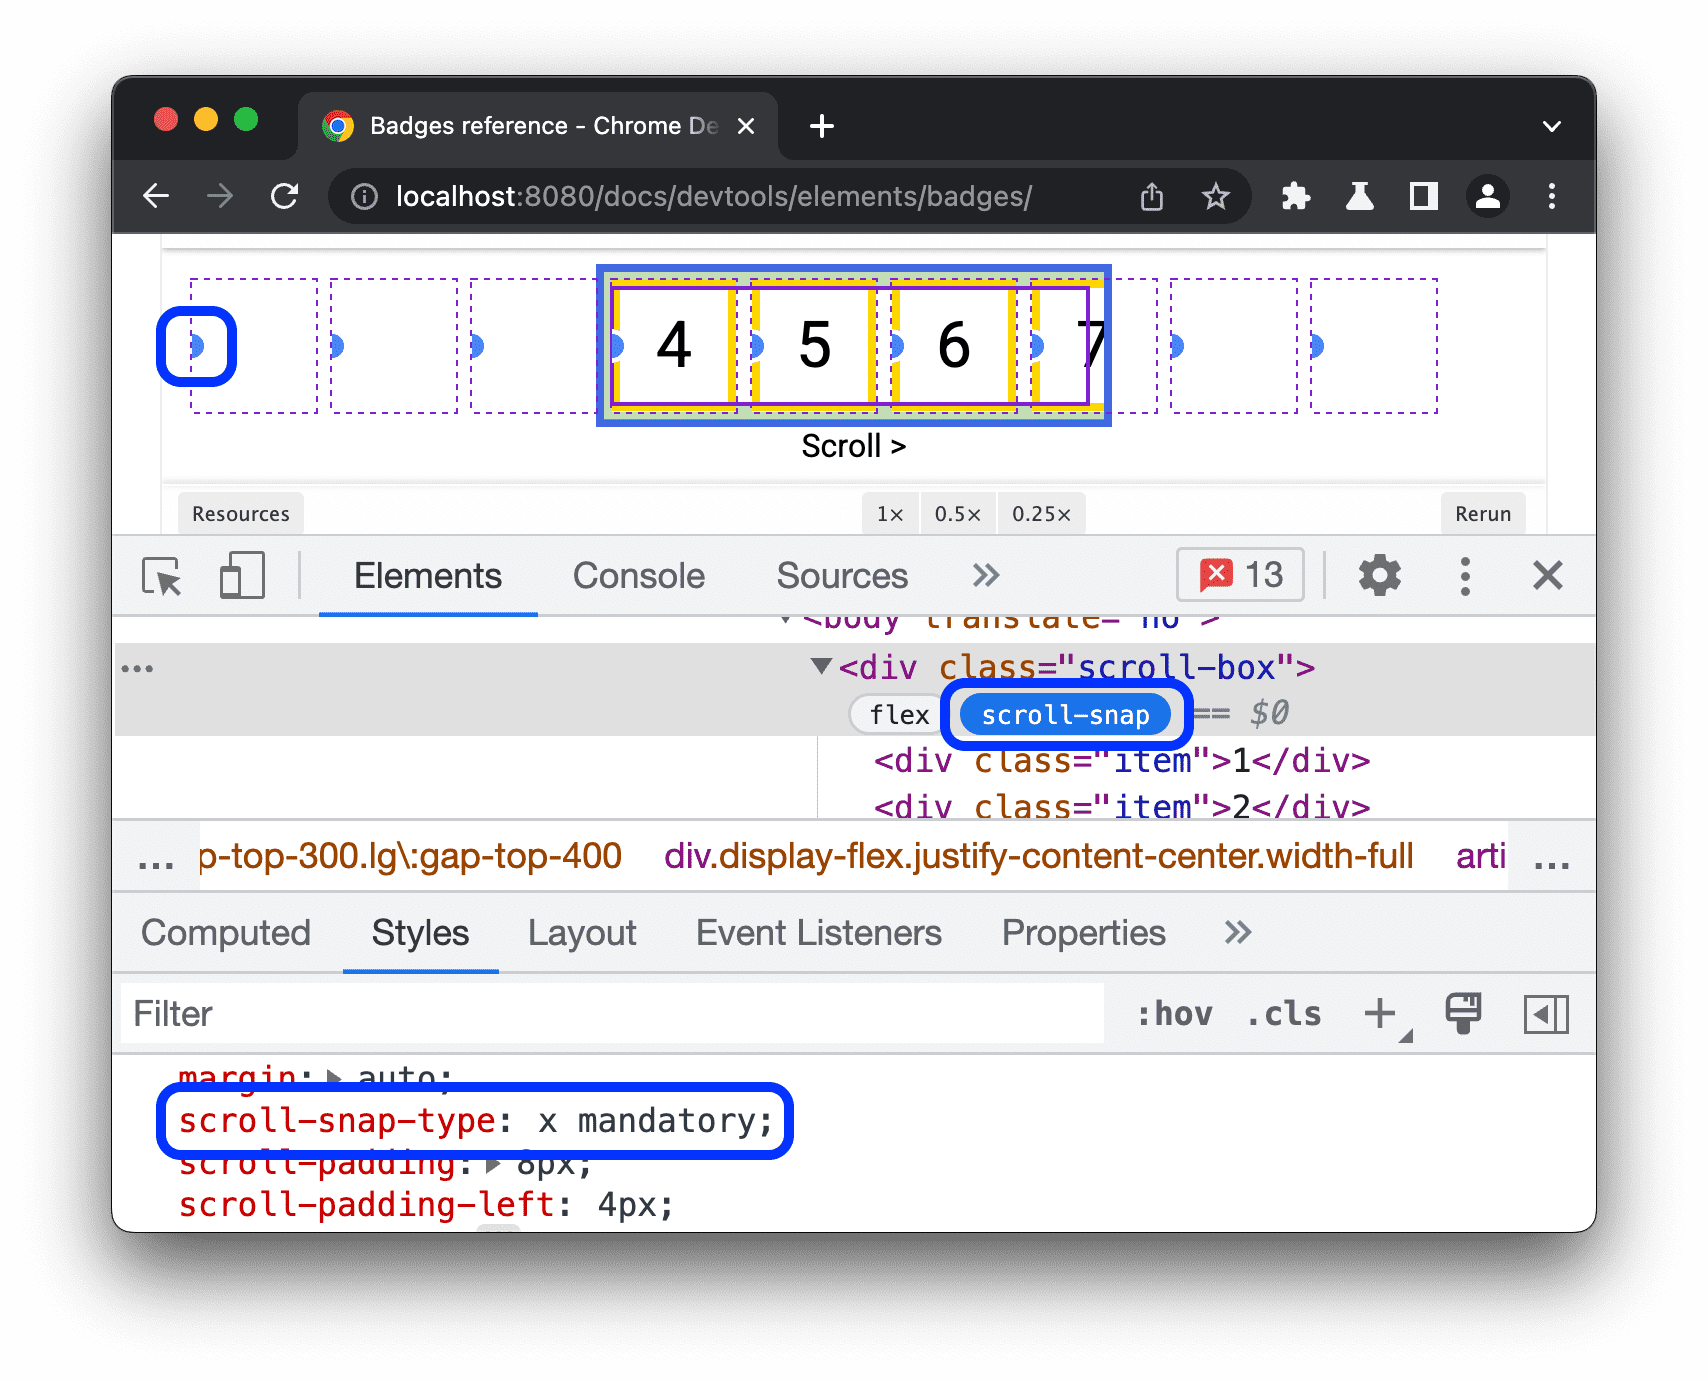Open DevTools settings gear
Image resolution: width=1708 pixels, height=1380 pixels.
point(1380,575)
